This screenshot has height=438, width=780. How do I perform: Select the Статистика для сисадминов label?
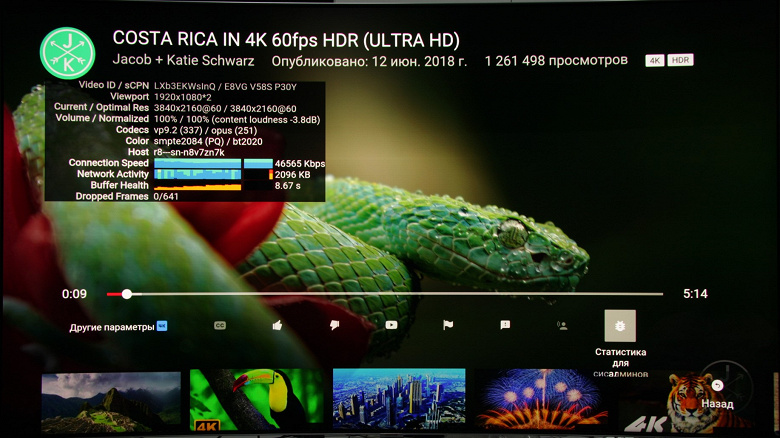point(620,363)
